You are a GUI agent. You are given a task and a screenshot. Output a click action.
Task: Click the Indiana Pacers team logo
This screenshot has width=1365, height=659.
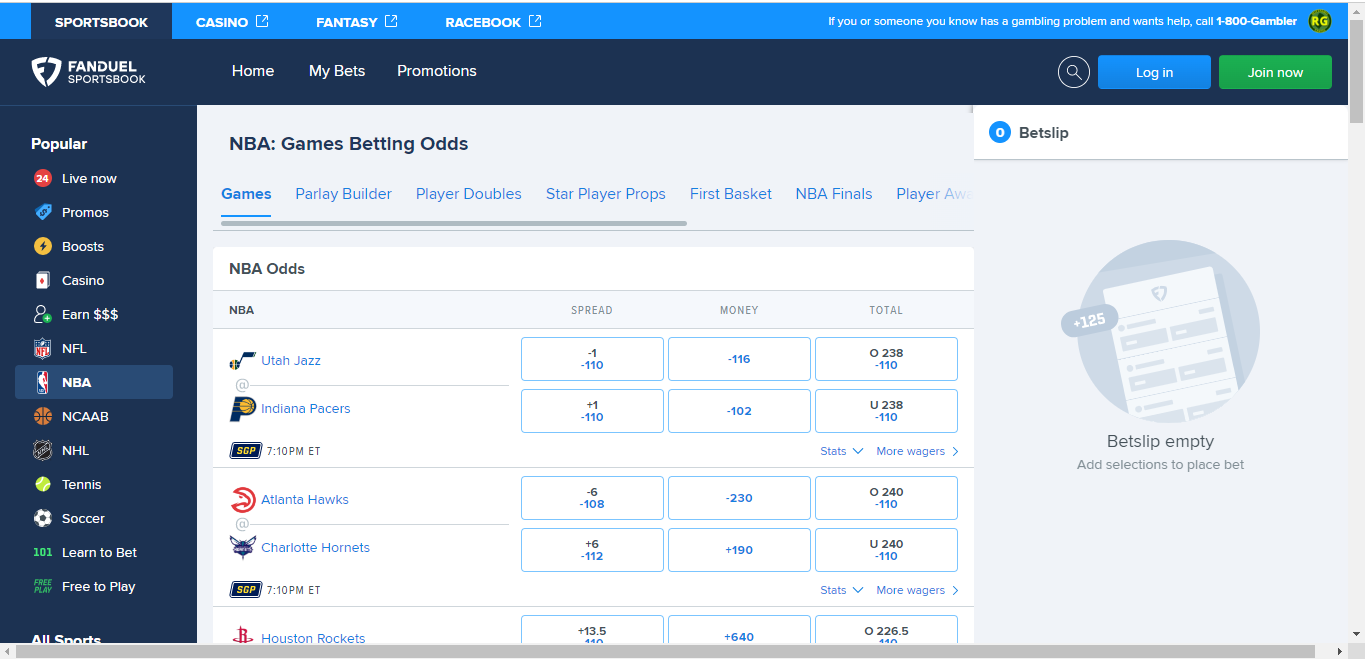point(242,408)
